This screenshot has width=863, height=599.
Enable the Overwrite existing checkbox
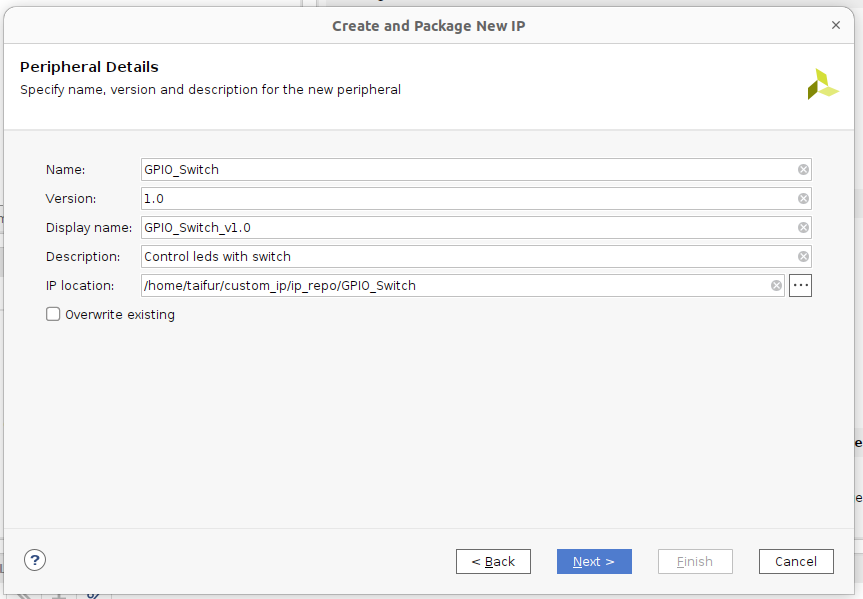(x=54, y=314)
